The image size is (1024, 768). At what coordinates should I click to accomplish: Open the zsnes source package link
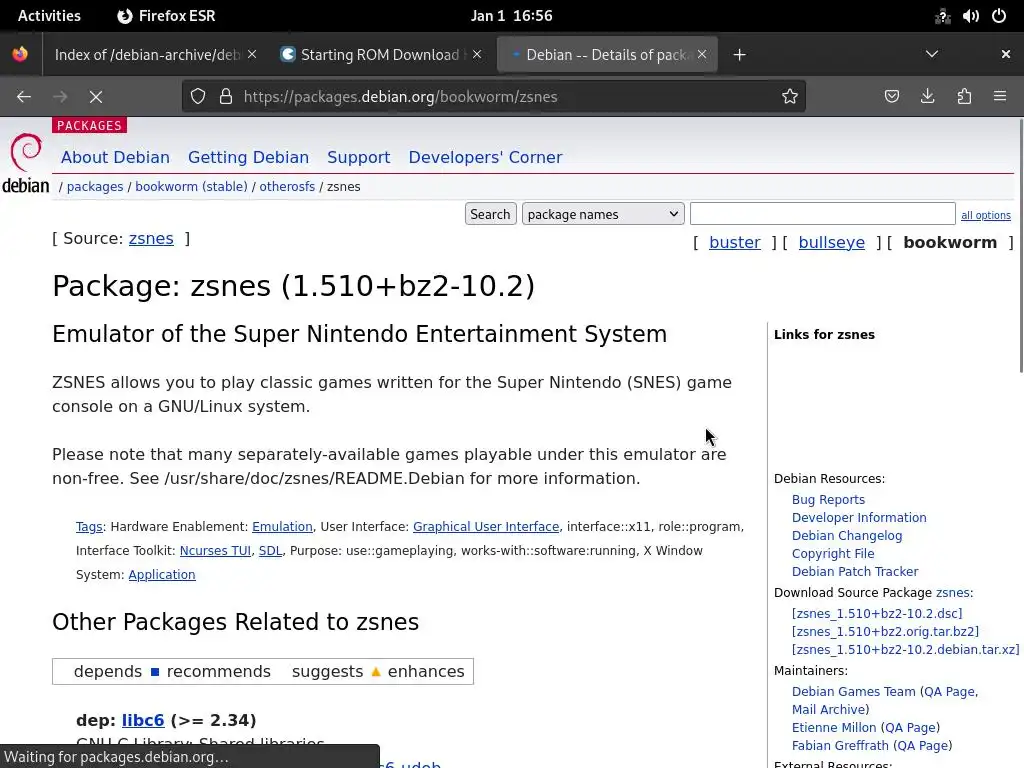tap(151, 238)
